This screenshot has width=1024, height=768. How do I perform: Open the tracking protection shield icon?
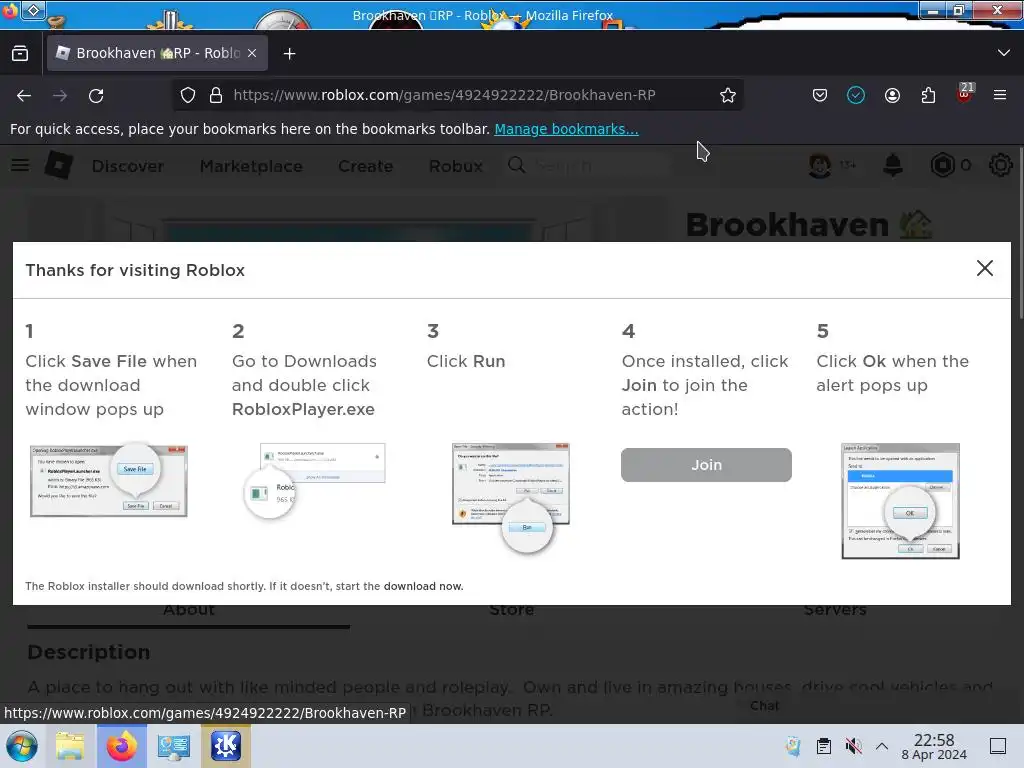tap(188, 95)
